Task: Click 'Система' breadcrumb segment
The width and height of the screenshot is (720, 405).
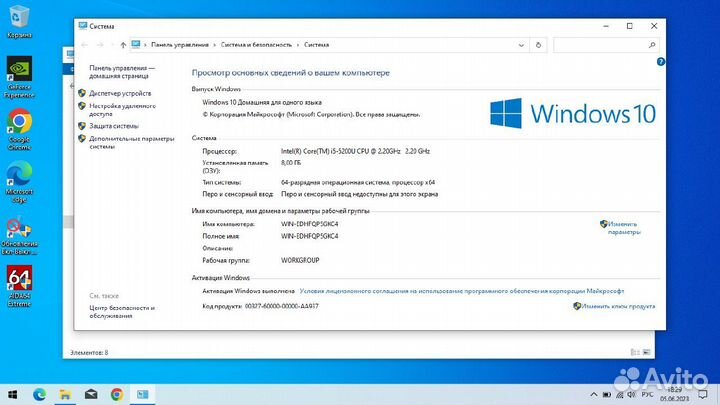Action: pyautogui.click(x=316, y=45)
